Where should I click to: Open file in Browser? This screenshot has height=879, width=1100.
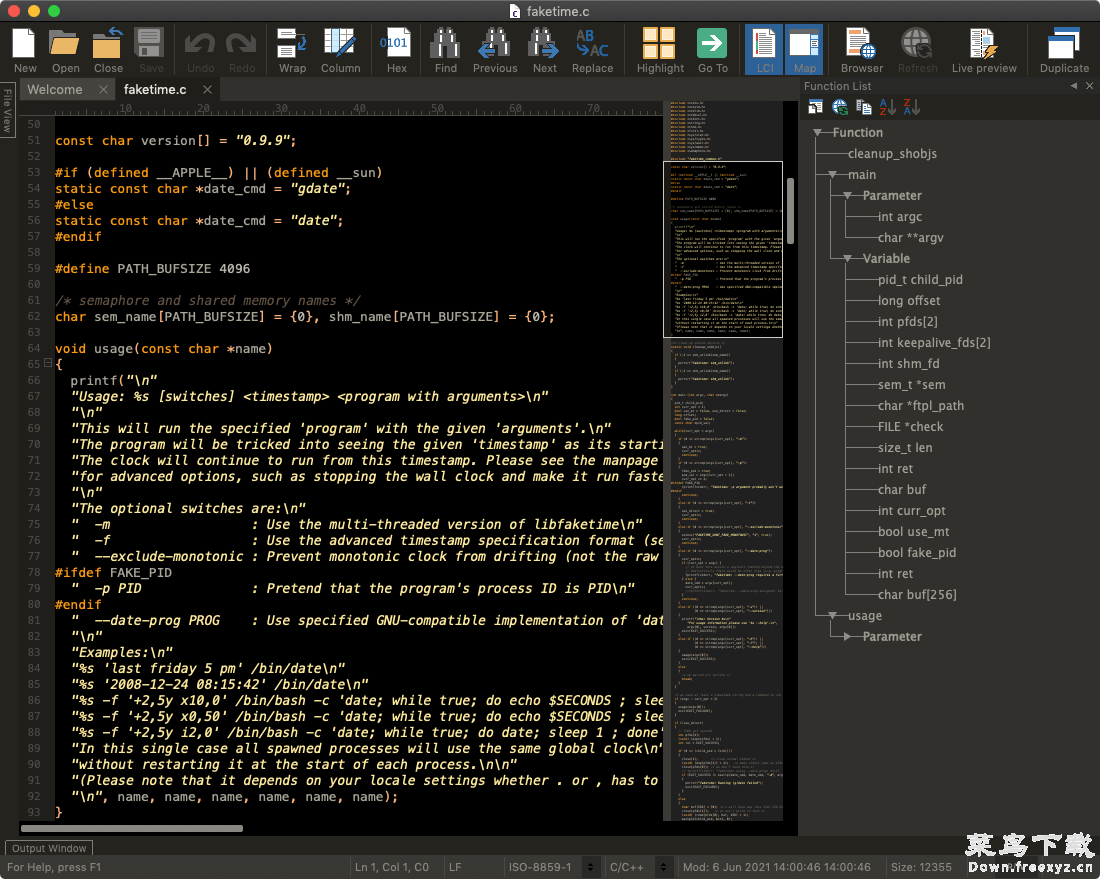[861, 50]
